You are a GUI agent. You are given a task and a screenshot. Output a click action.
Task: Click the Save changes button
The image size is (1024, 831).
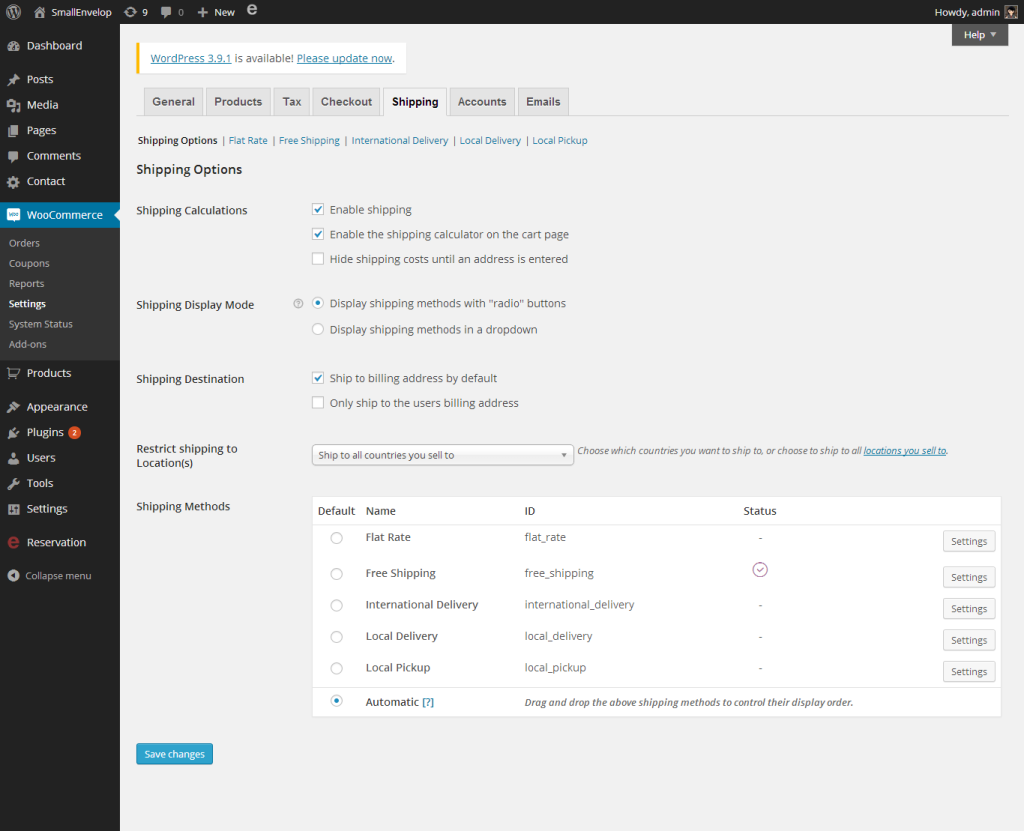coord(174,754)
